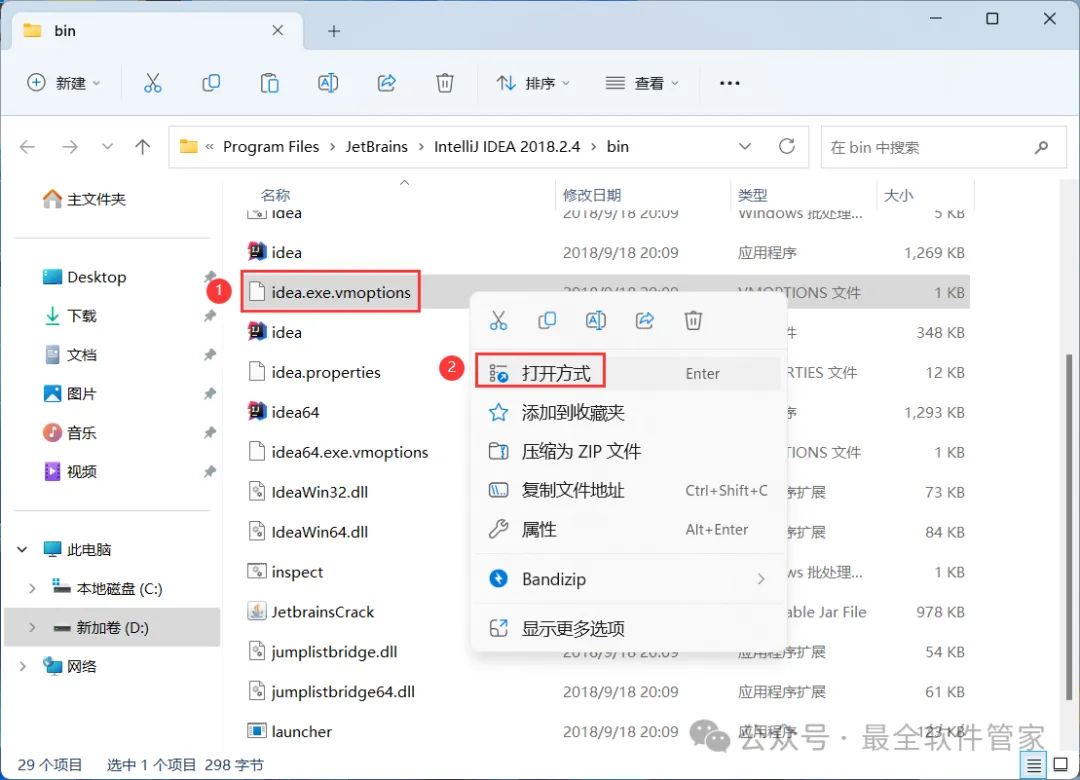
Task: Open the three-dots See more toolbar menu
Action: click(x=729, y=83)
